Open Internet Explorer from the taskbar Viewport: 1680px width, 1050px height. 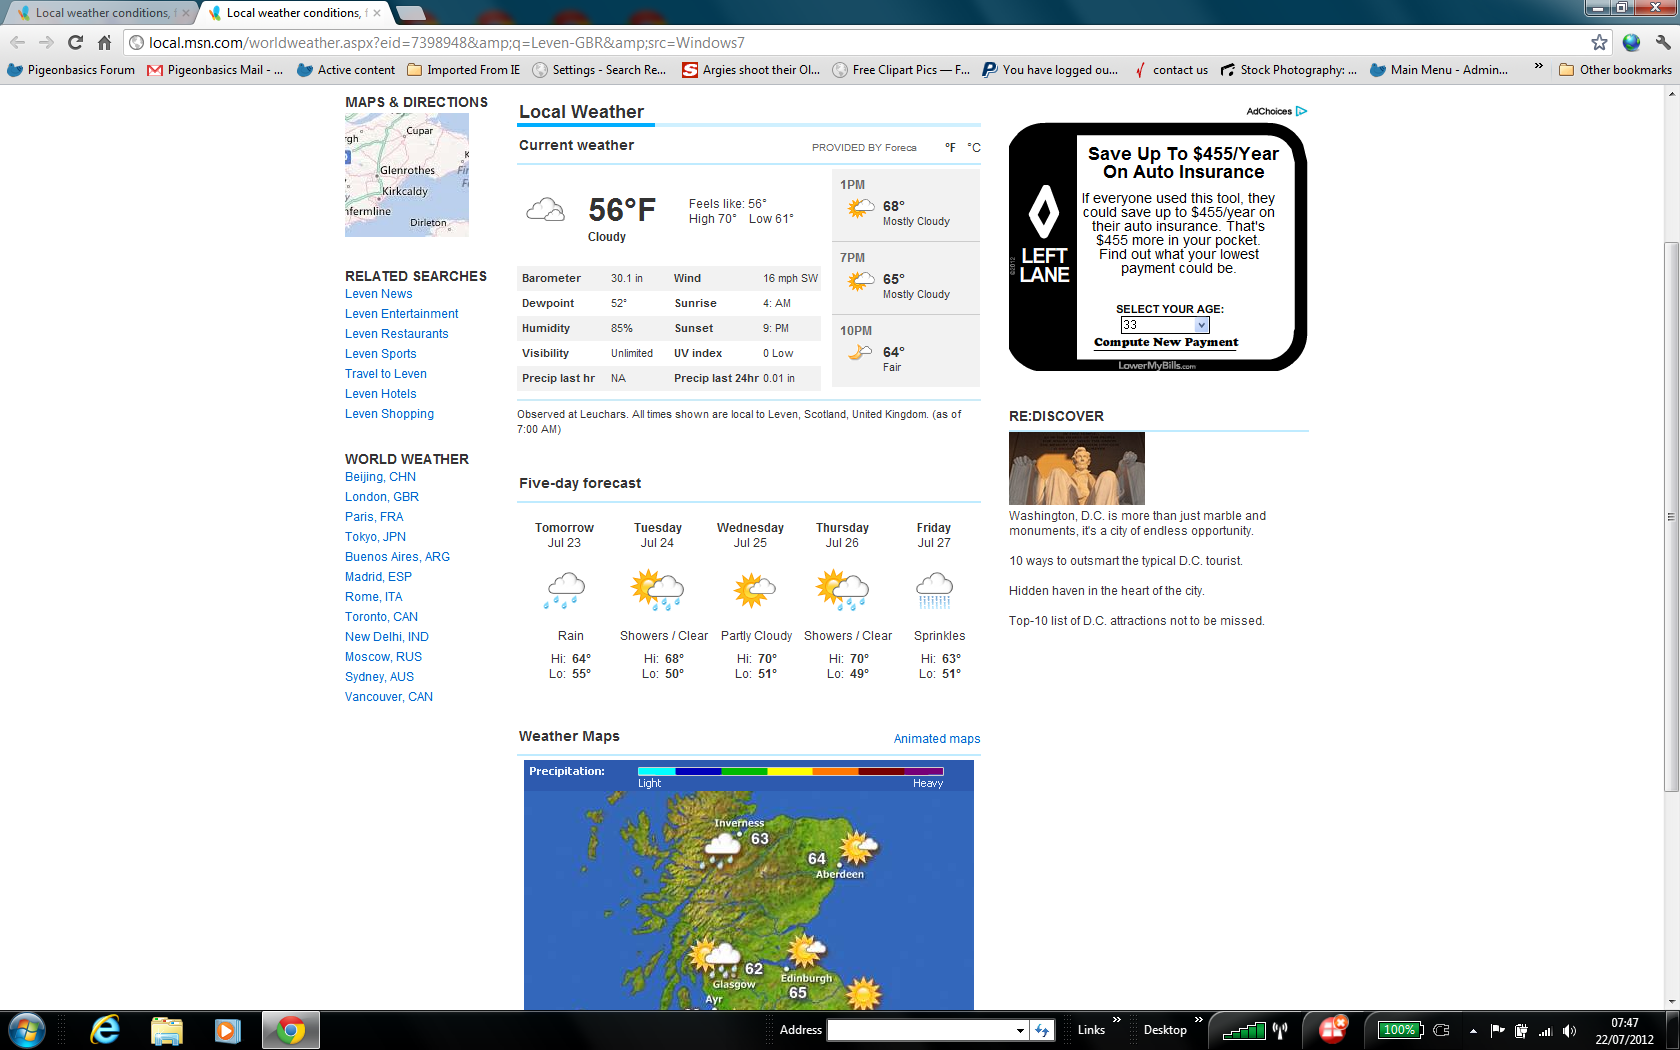(x=105, y=1030)
